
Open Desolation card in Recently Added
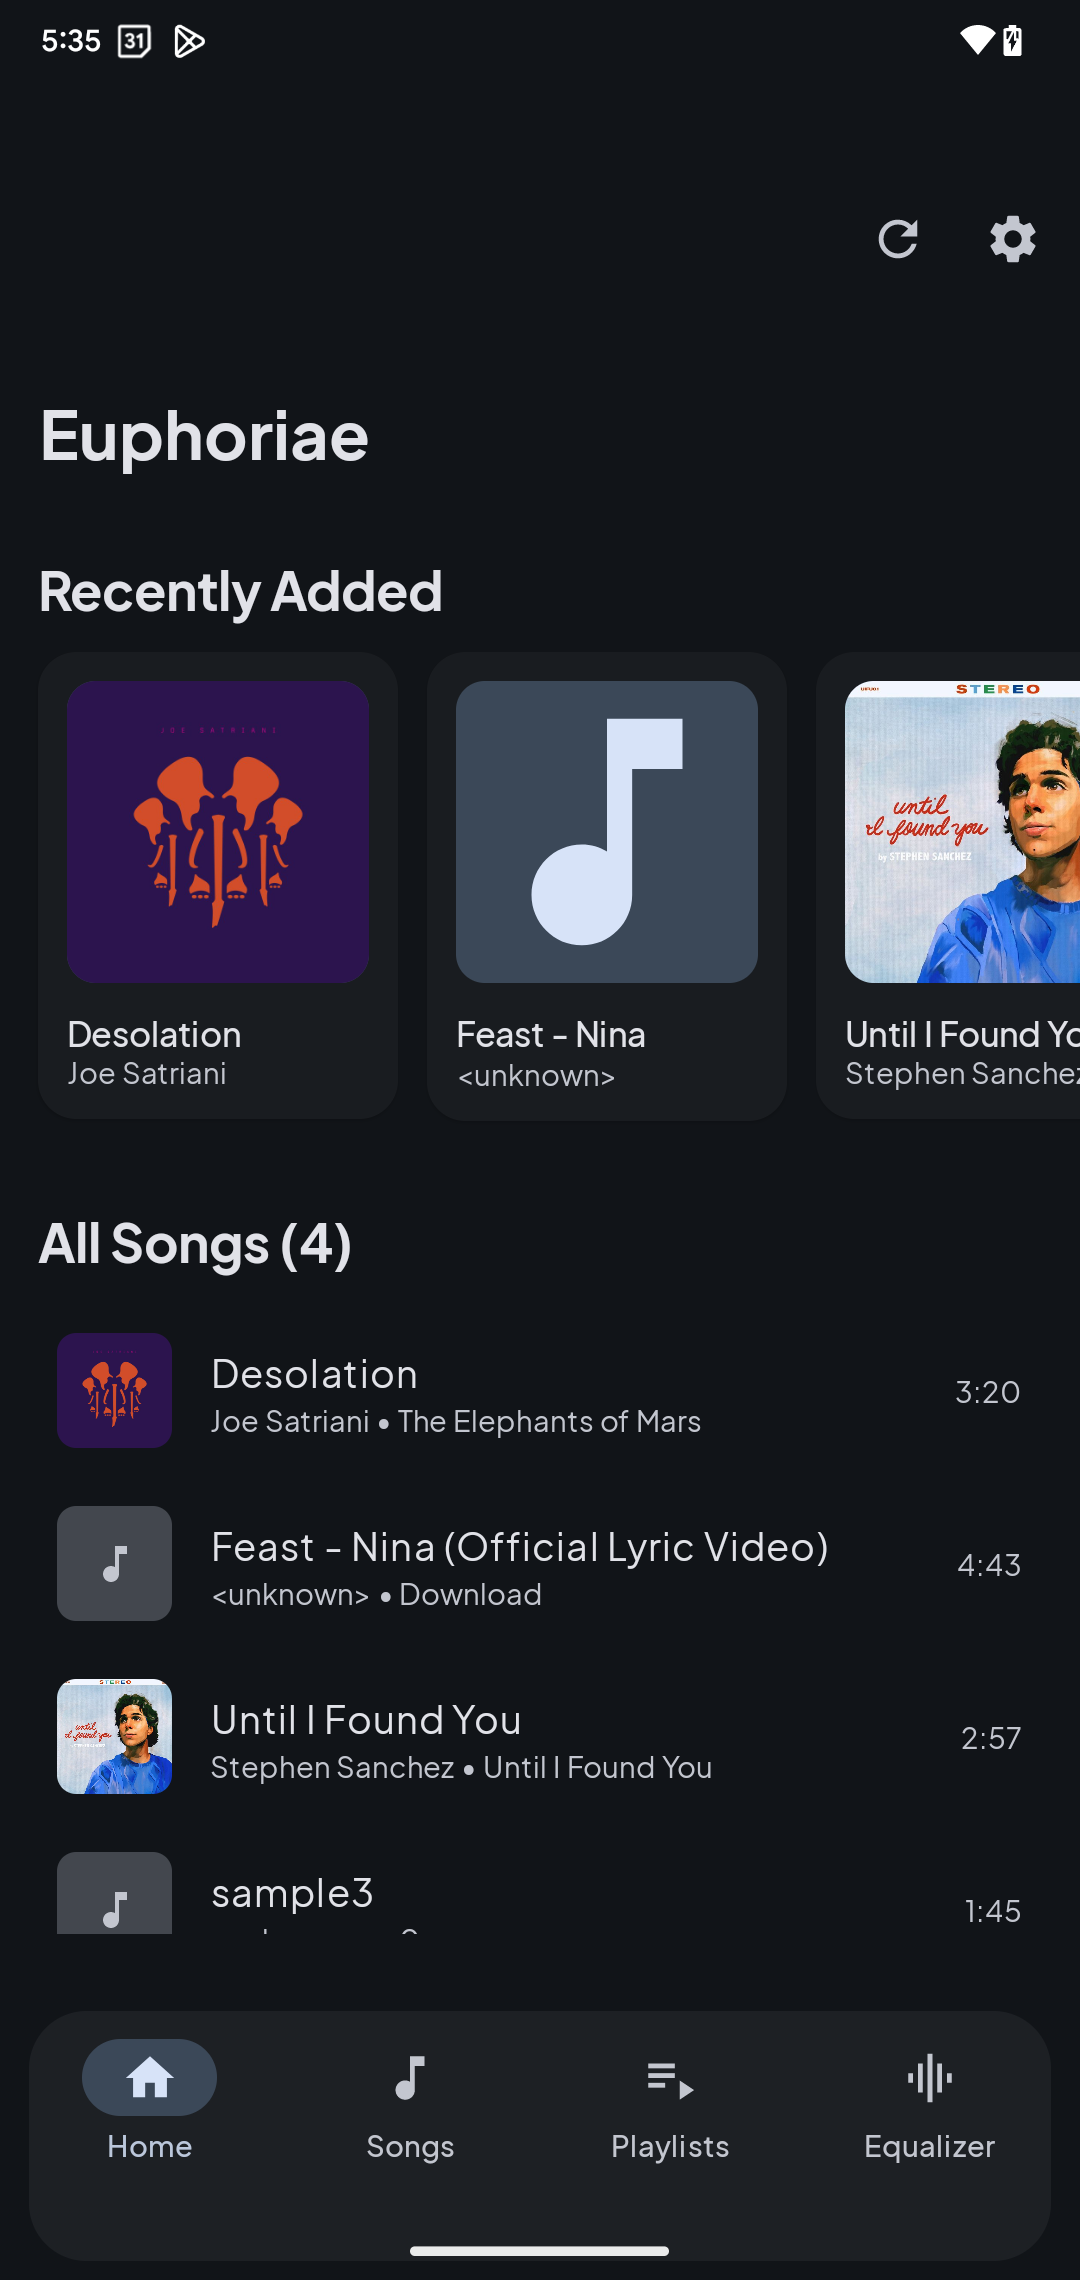pyautogui.click(x=218, y=885)
